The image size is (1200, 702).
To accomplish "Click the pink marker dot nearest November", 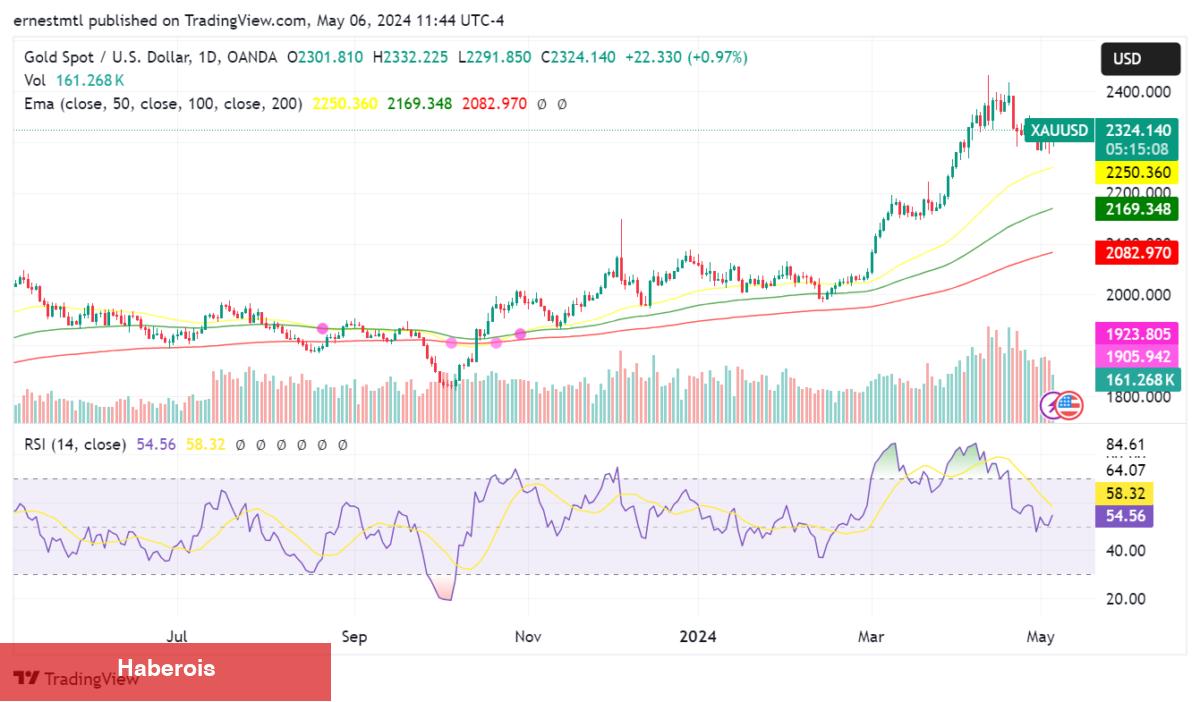I will [520, 333].
